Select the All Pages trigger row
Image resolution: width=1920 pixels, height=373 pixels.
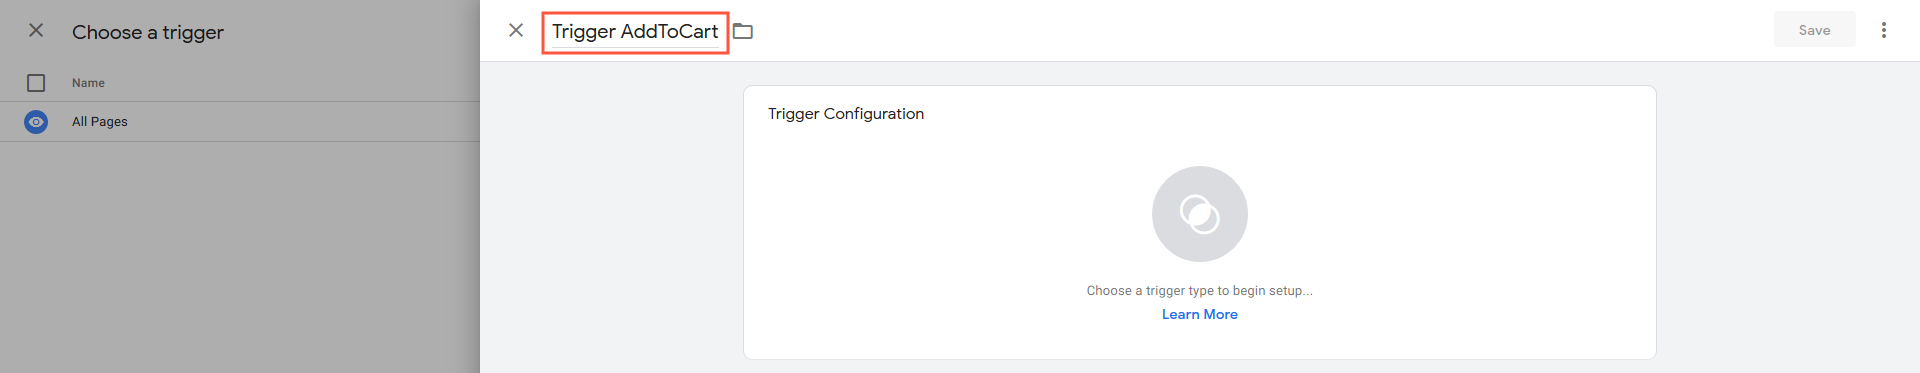coord(240,122)
